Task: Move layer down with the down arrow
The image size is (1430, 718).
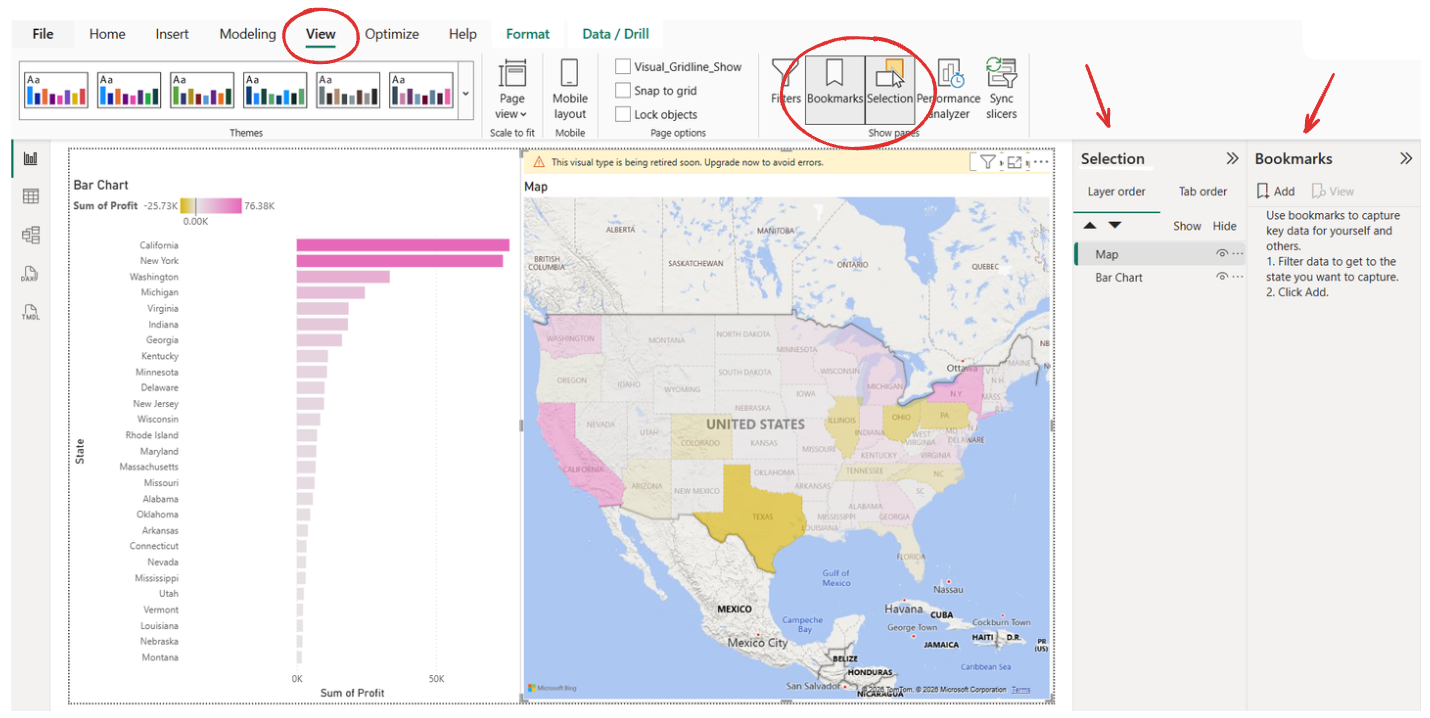Action: point(1114,226)
